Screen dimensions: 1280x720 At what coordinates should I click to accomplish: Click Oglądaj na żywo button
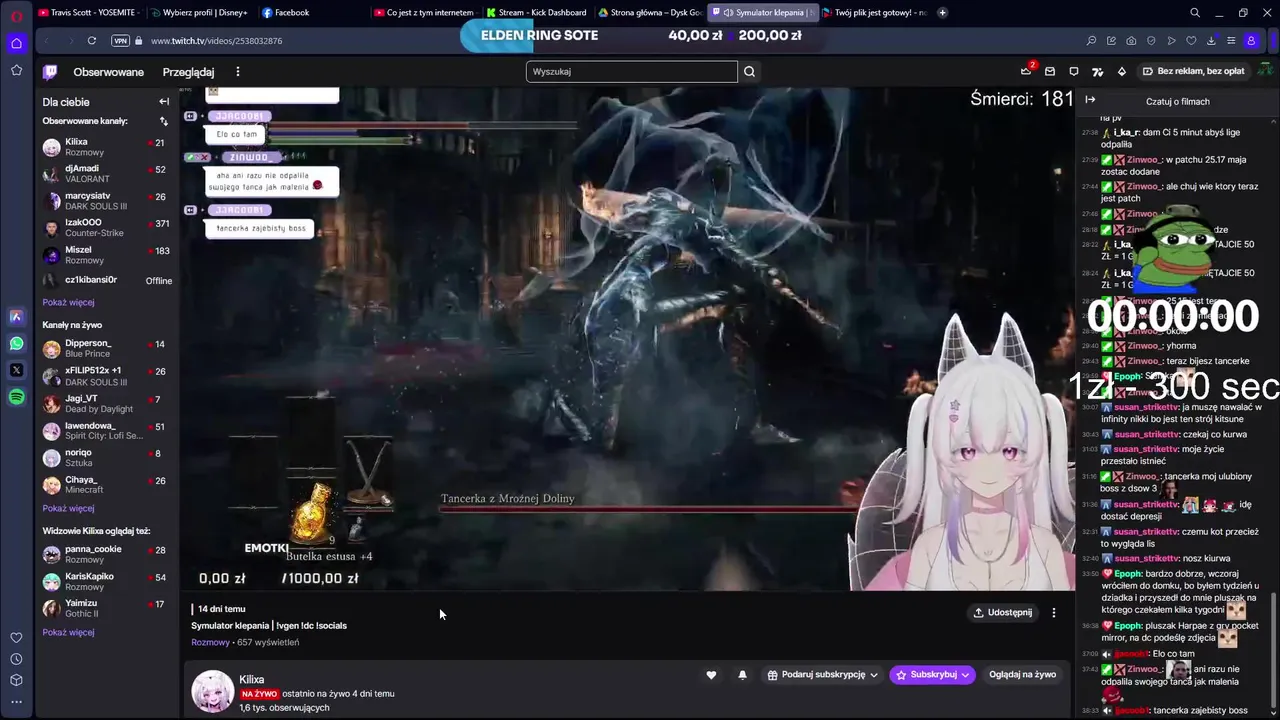tap(1022, 675)
